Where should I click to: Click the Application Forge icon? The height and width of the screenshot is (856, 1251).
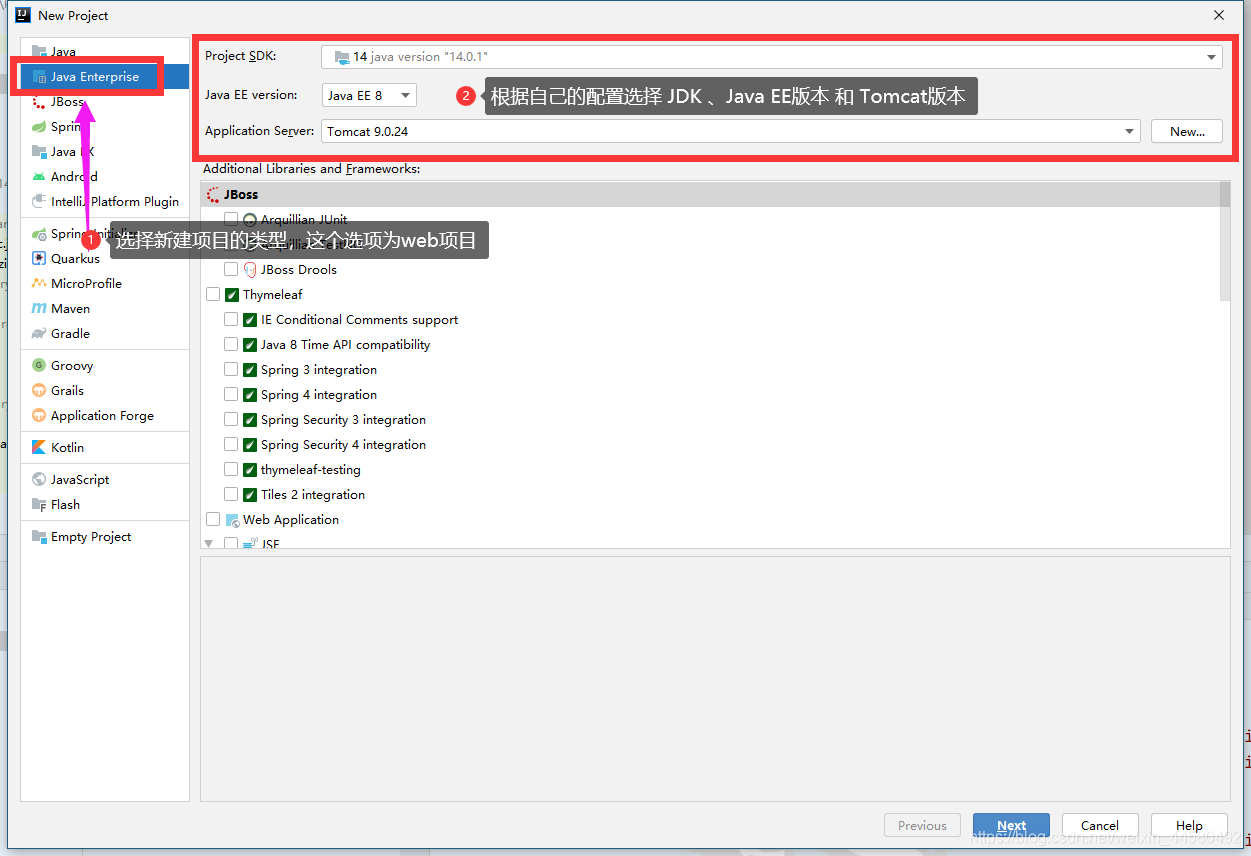point(39,416)
